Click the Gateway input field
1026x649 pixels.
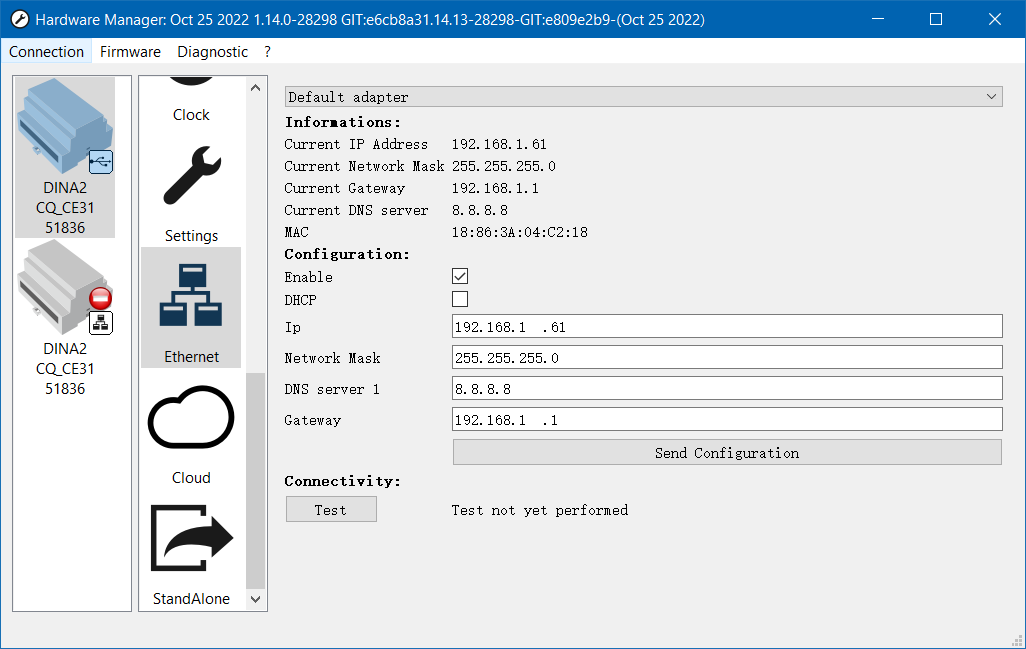(727, 419)
